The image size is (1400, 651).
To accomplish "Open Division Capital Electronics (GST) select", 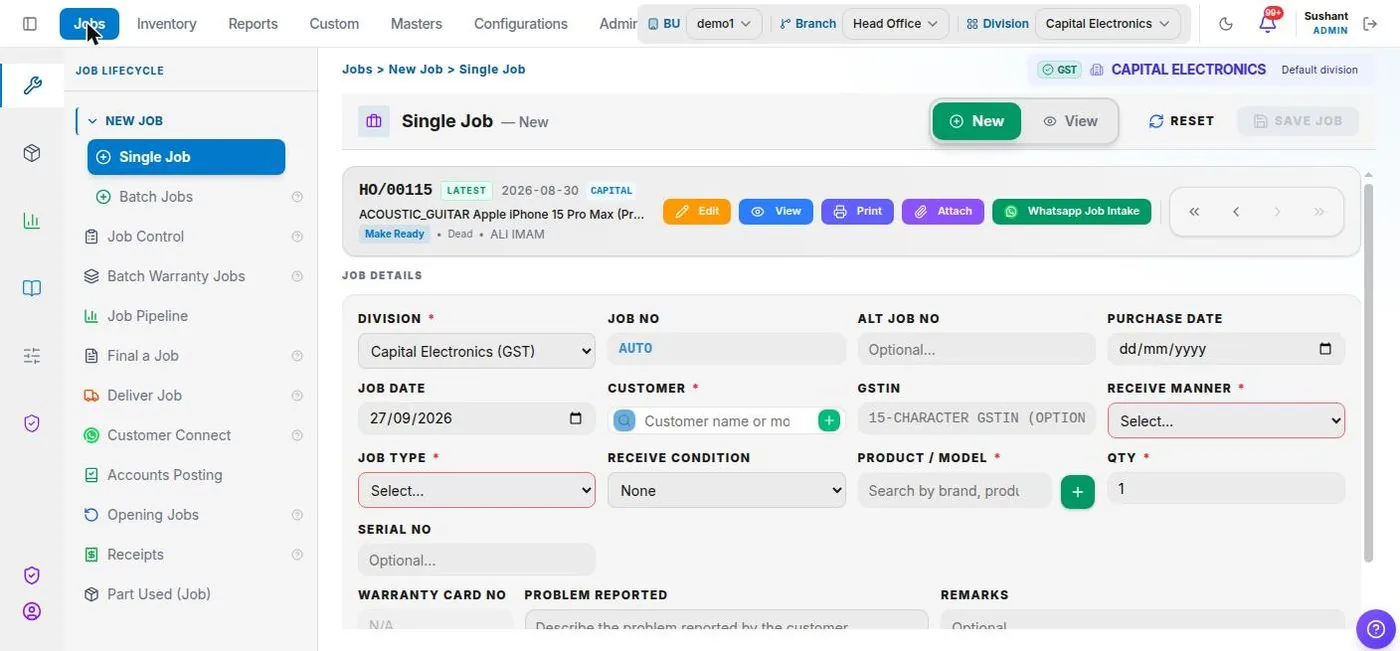I will tap(476, 351).
